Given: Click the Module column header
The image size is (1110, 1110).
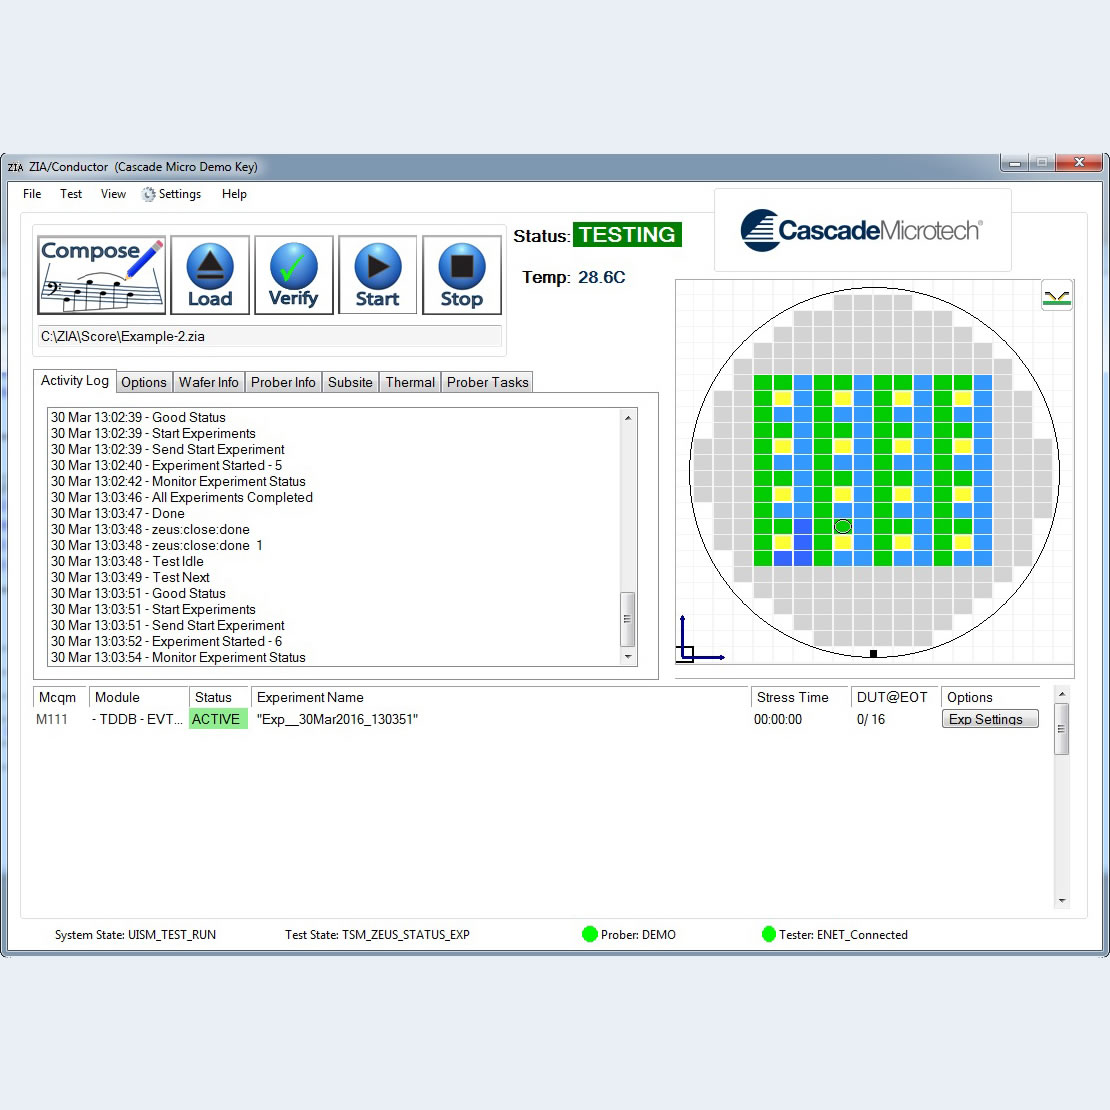Looking at the screenshot, I should click(139, 697).
